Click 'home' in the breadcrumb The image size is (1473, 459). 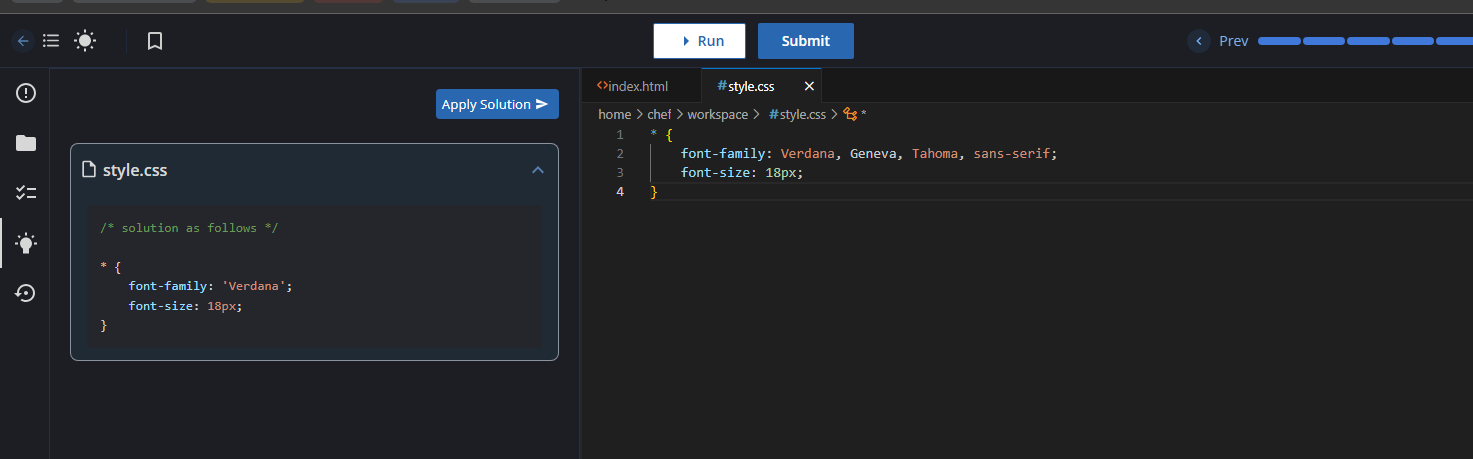coord(614,114)
